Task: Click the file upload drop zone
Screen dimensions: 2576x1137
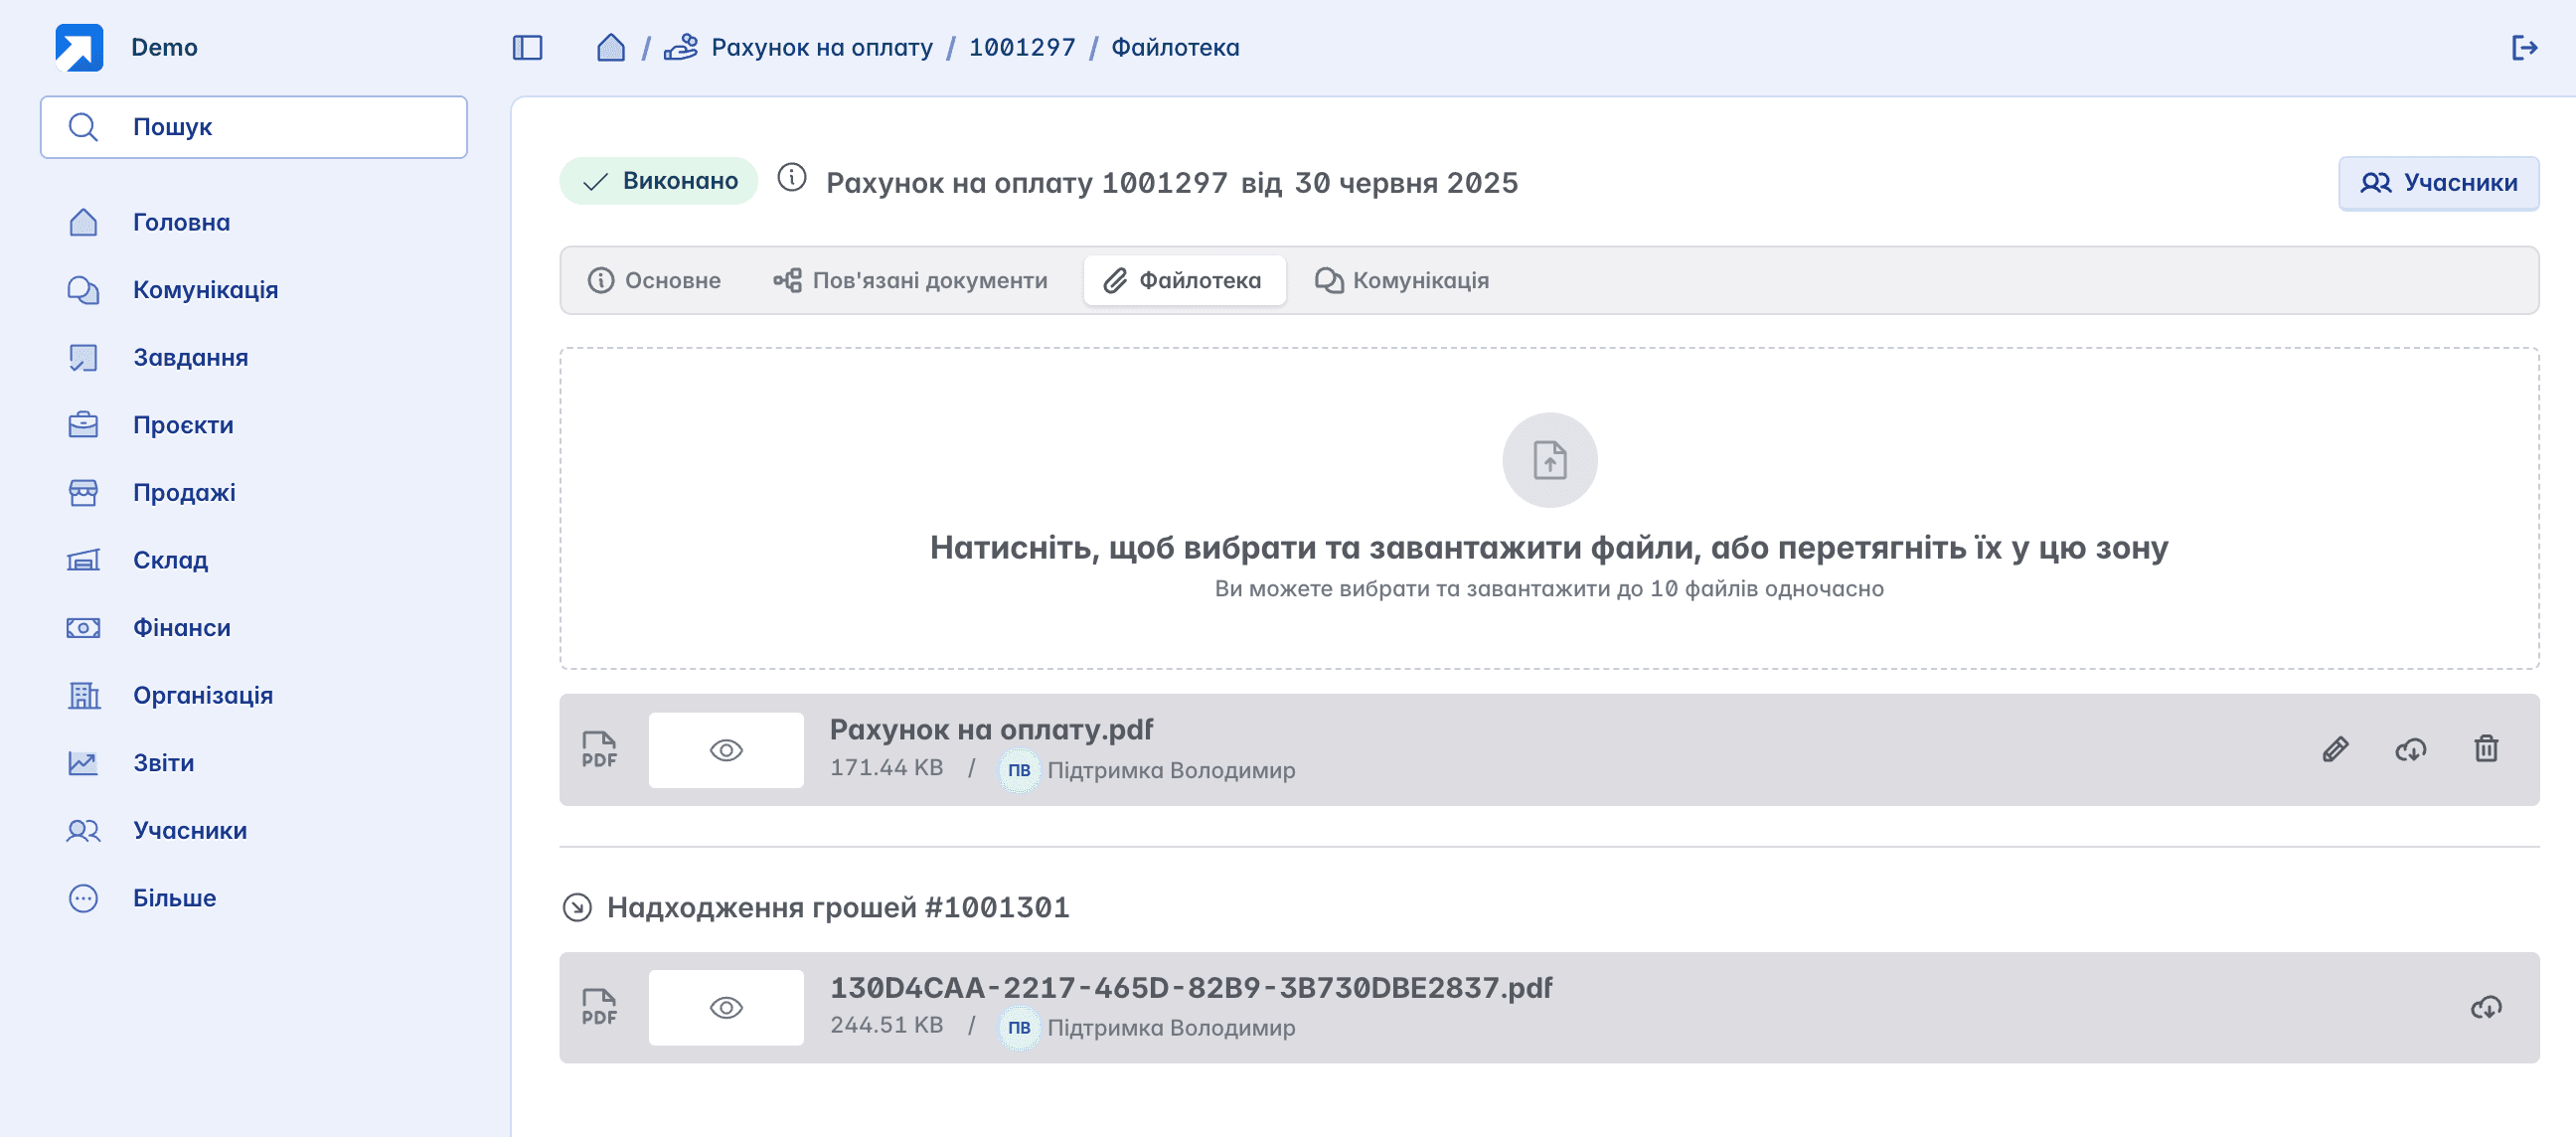Action: 1549,508
